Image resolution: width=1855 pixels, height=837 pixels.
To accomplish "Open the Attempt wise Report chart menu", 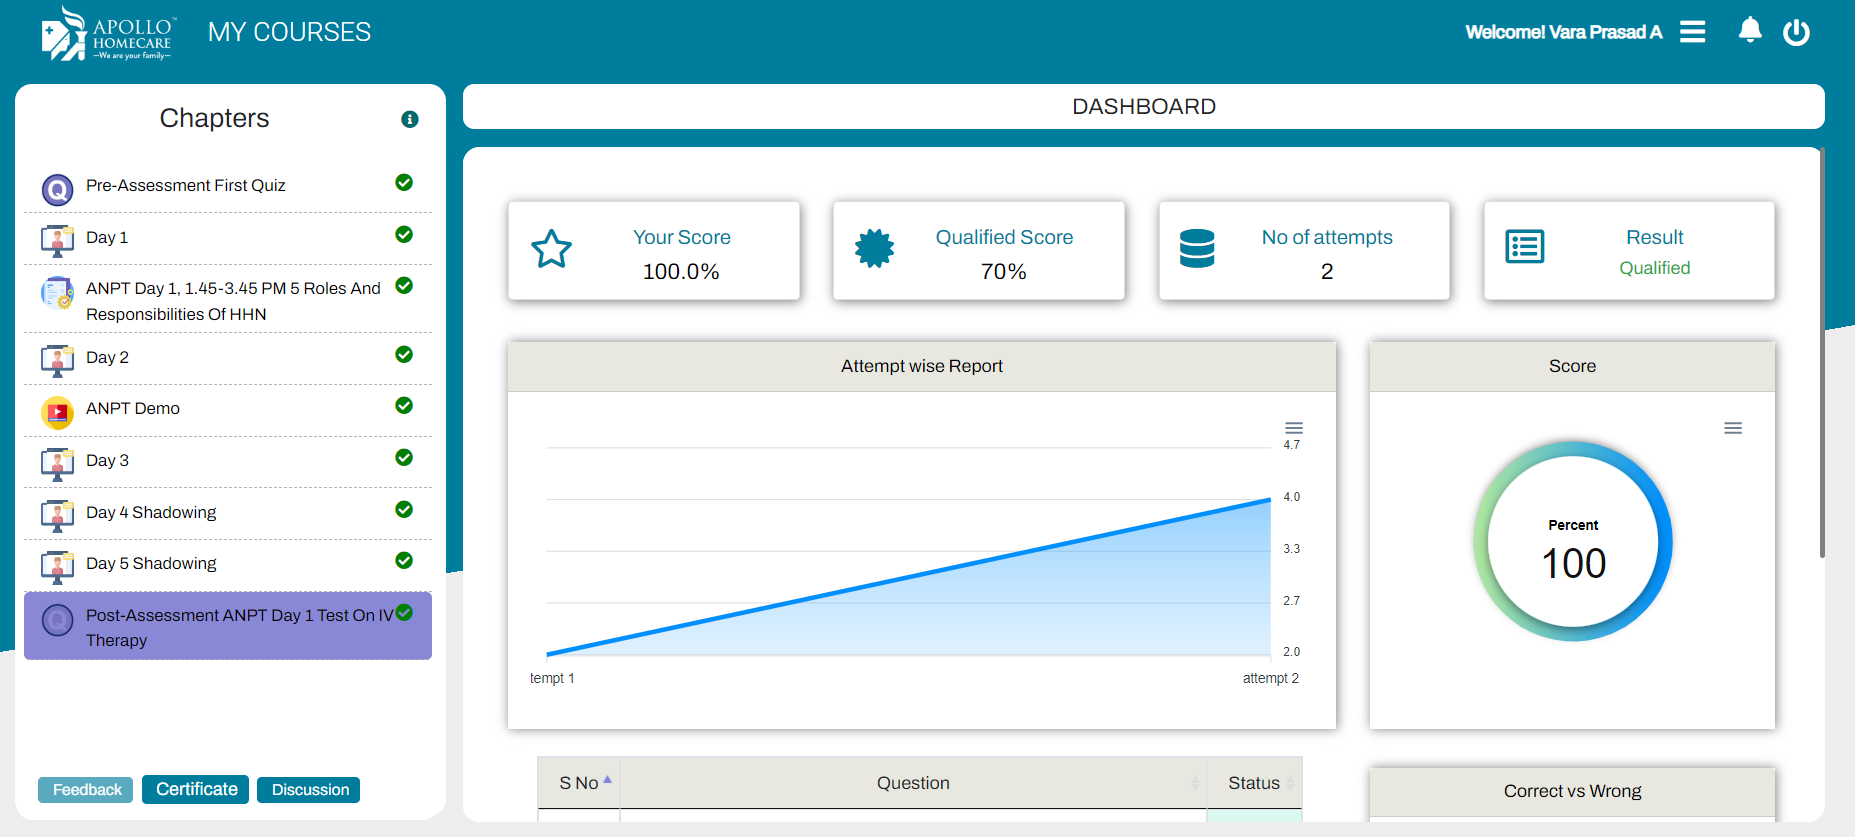I will pyautogui.click(x=1293, y=428).
